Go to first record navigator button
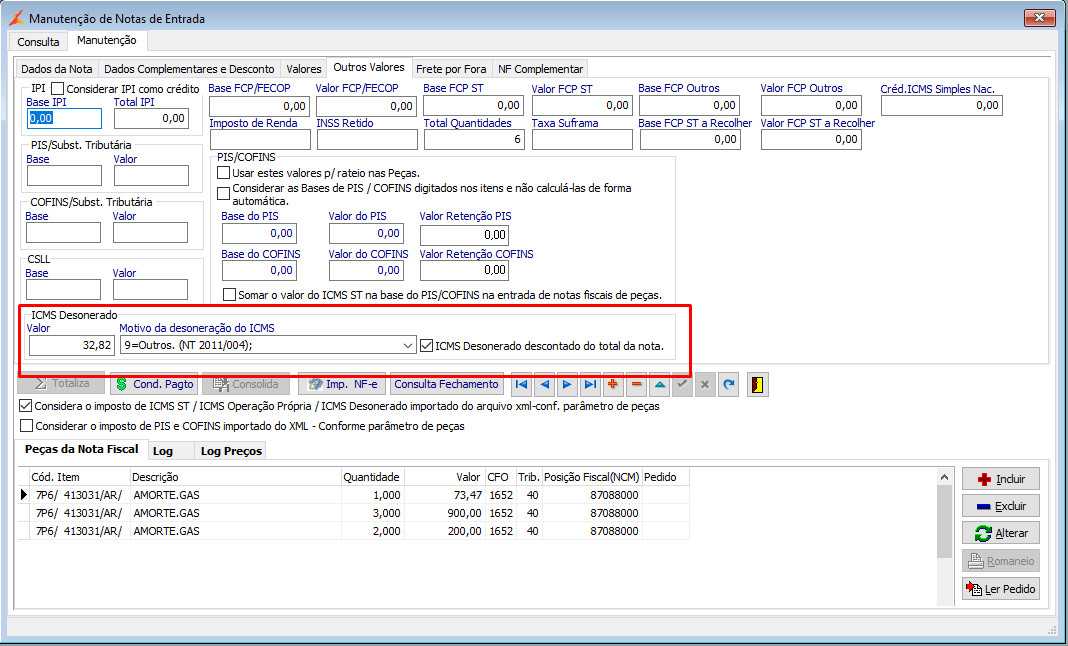 (522, 384)
